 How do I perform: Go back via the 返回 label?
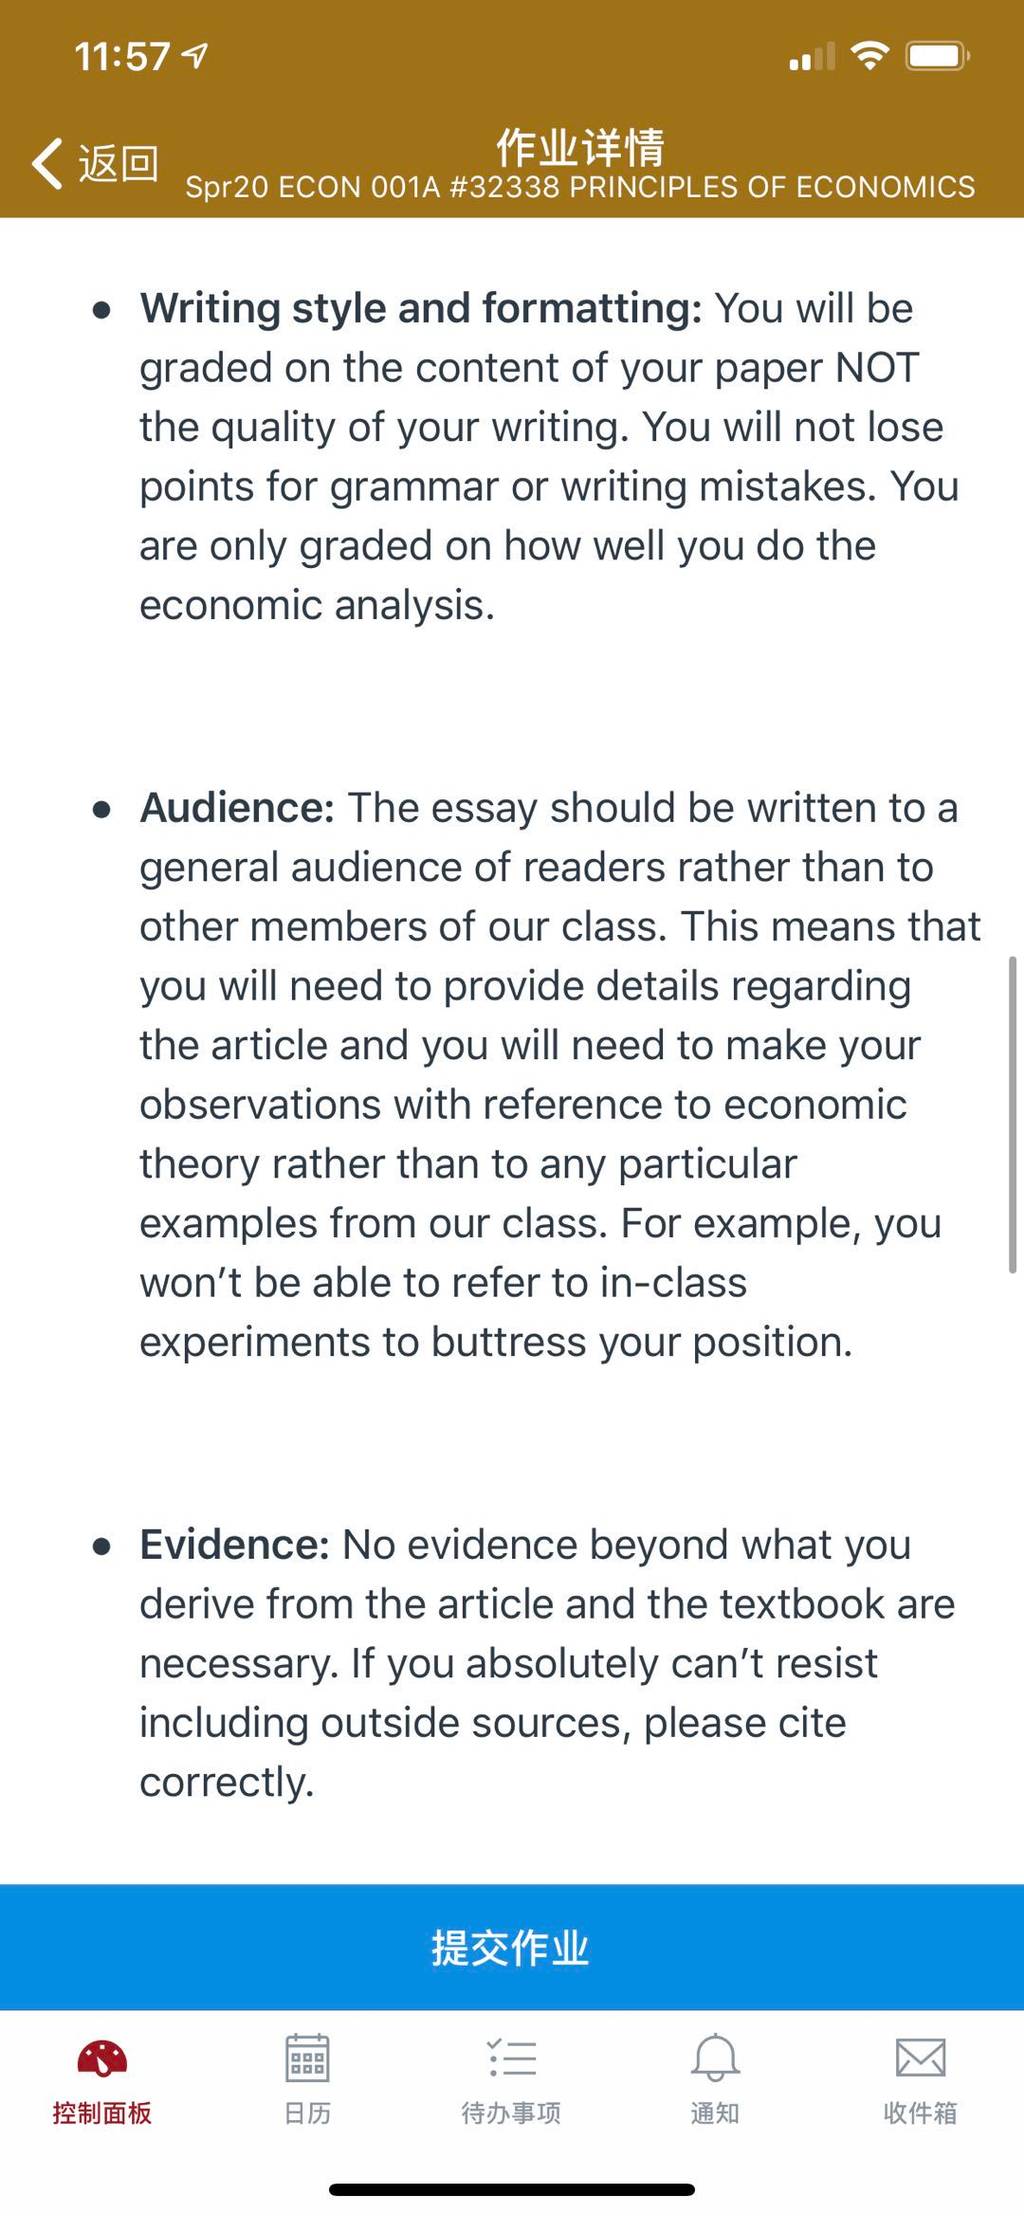tap(118, 163)
